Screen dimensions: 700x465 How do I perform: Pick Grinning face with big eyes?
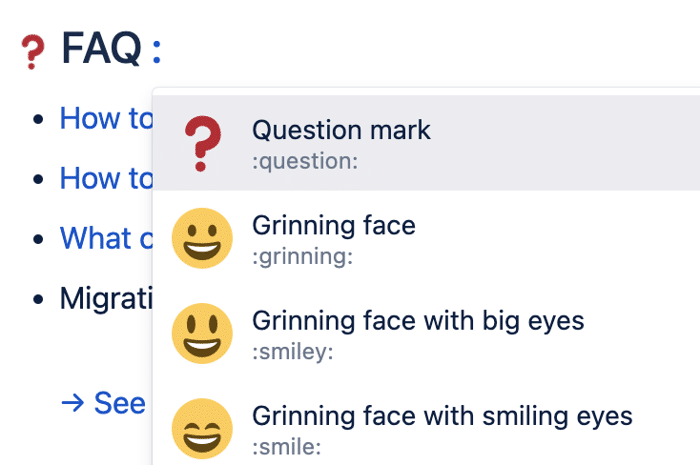[426, 333]
